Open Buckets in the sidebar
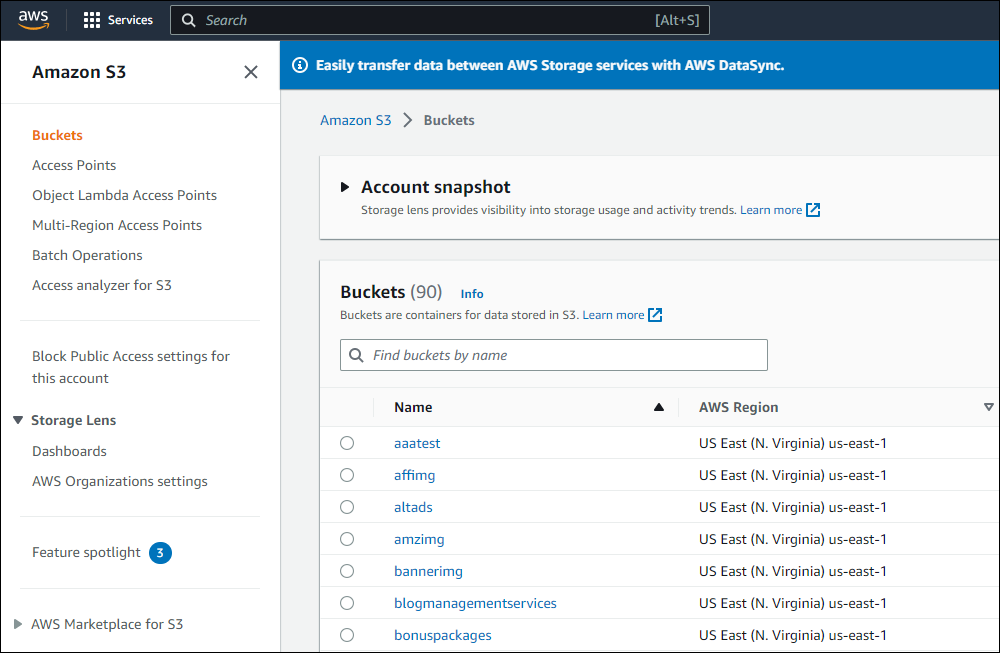1000x653 pixels. coord(57,135)
